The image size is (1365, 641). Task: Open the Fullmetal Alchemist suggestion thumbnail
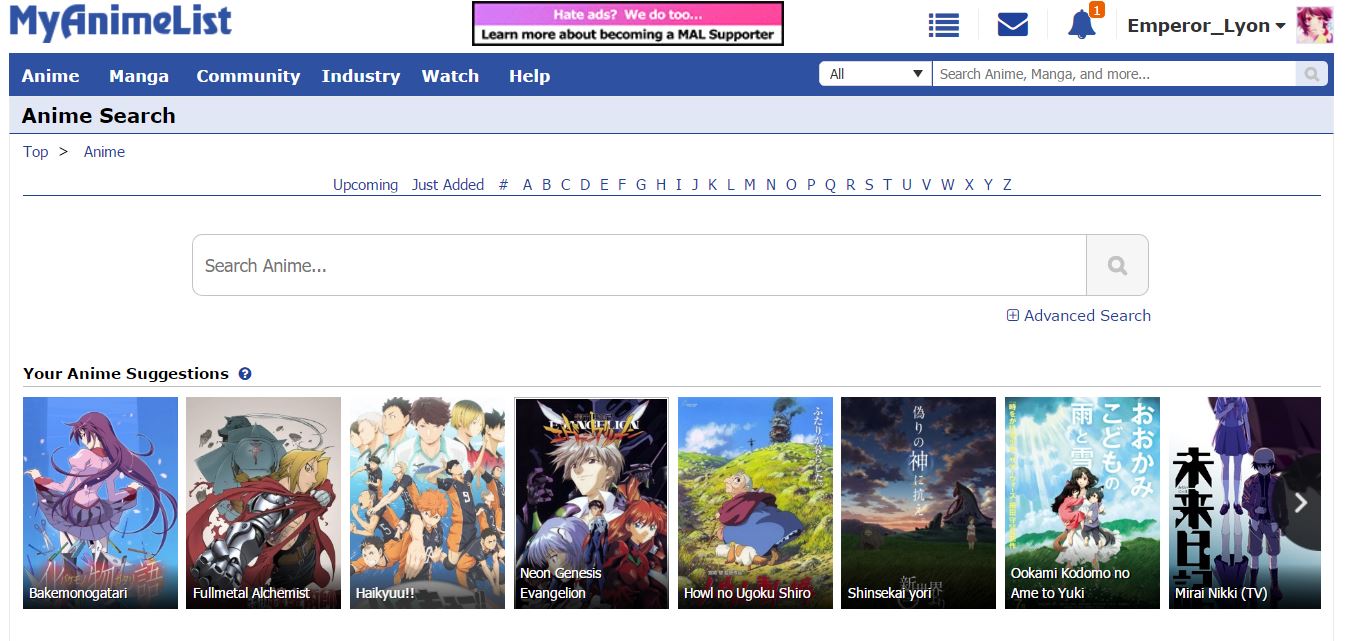click(264, 503)
